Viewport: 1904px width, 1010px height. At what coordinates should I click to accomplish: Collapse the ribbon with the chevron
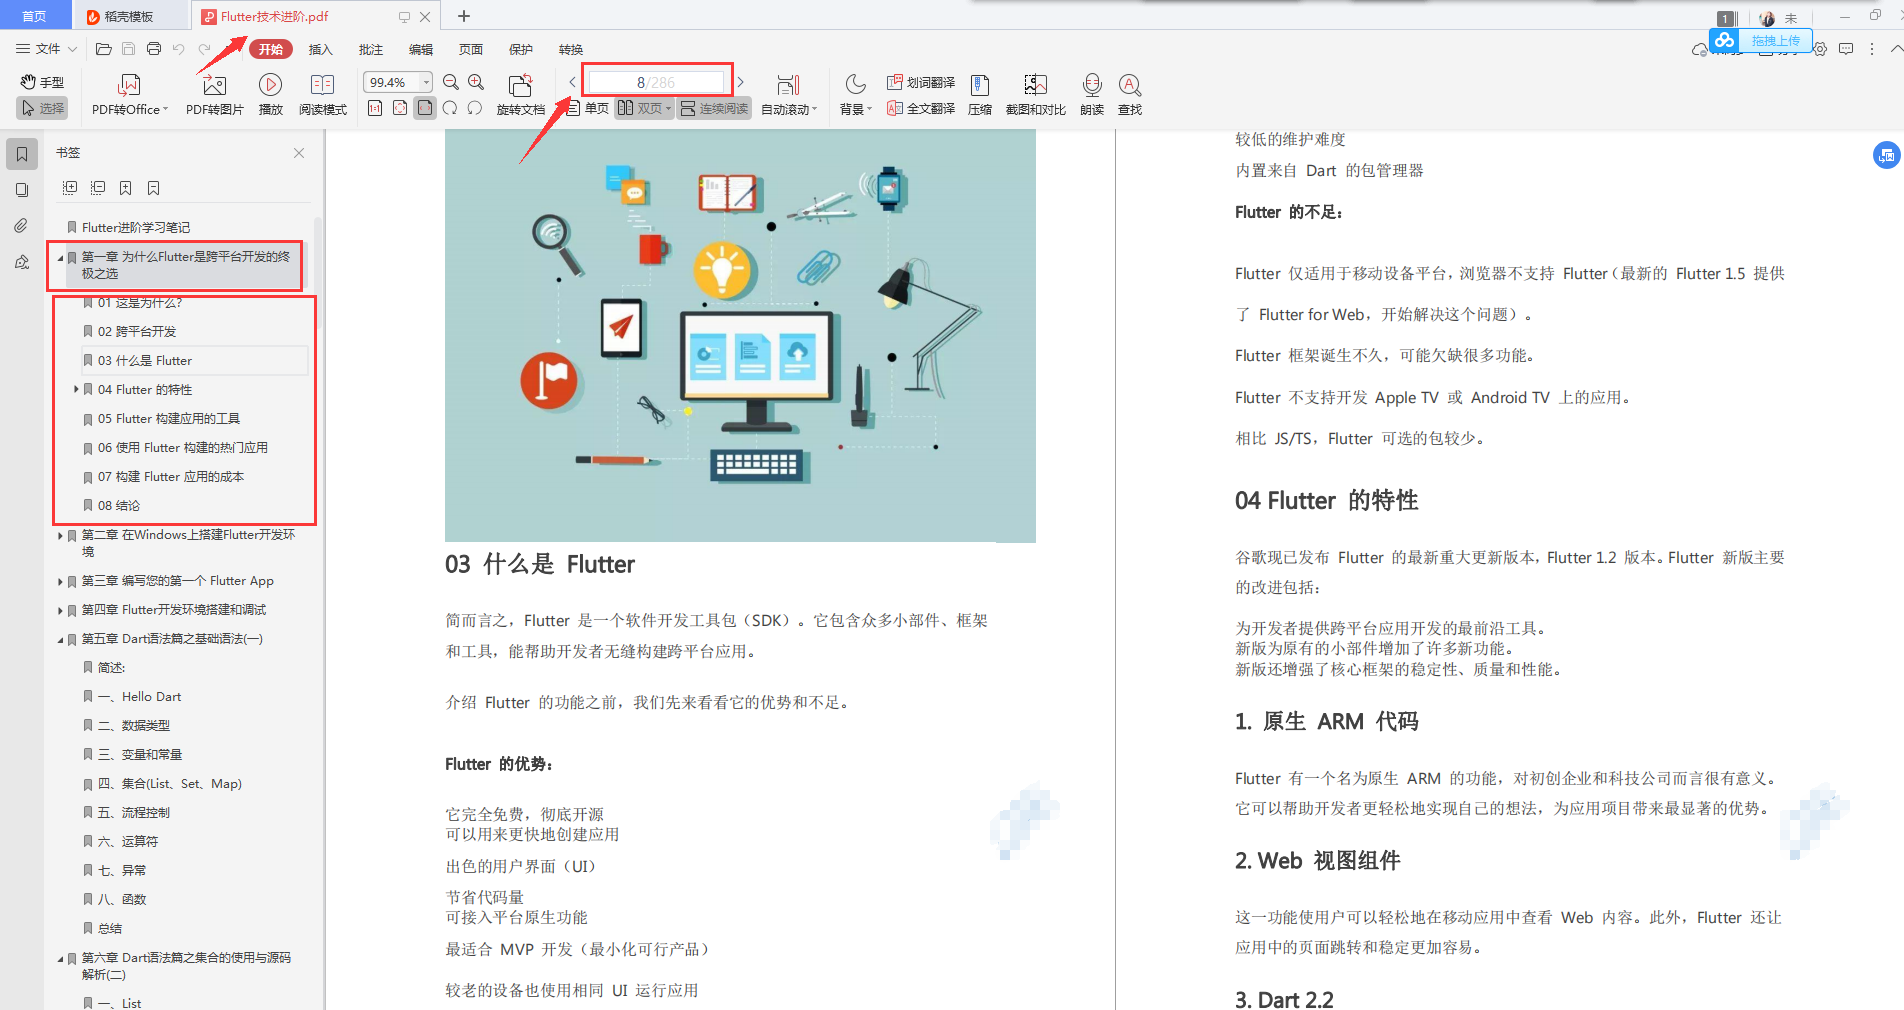1895,48
